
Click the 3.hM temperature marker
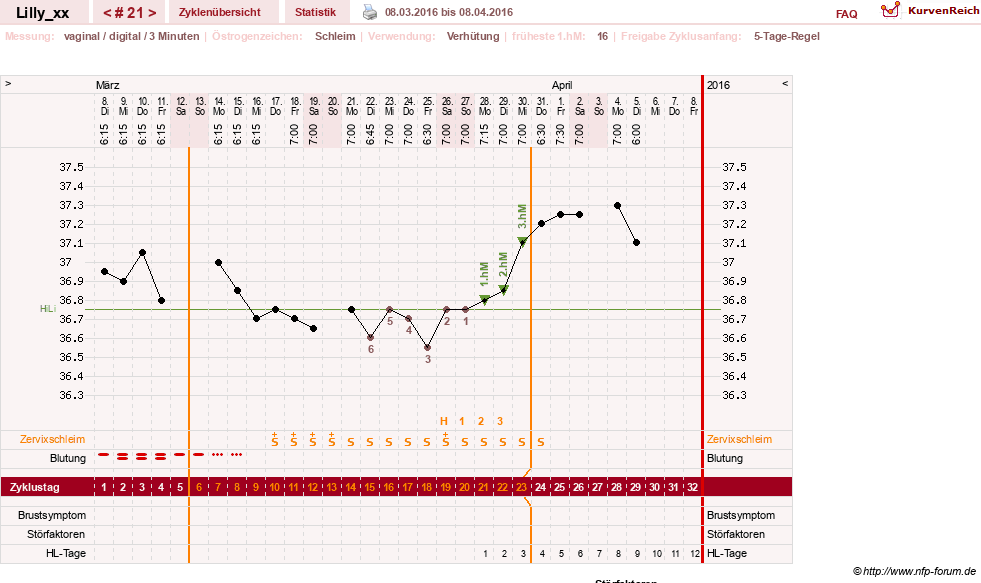point(522,241)
